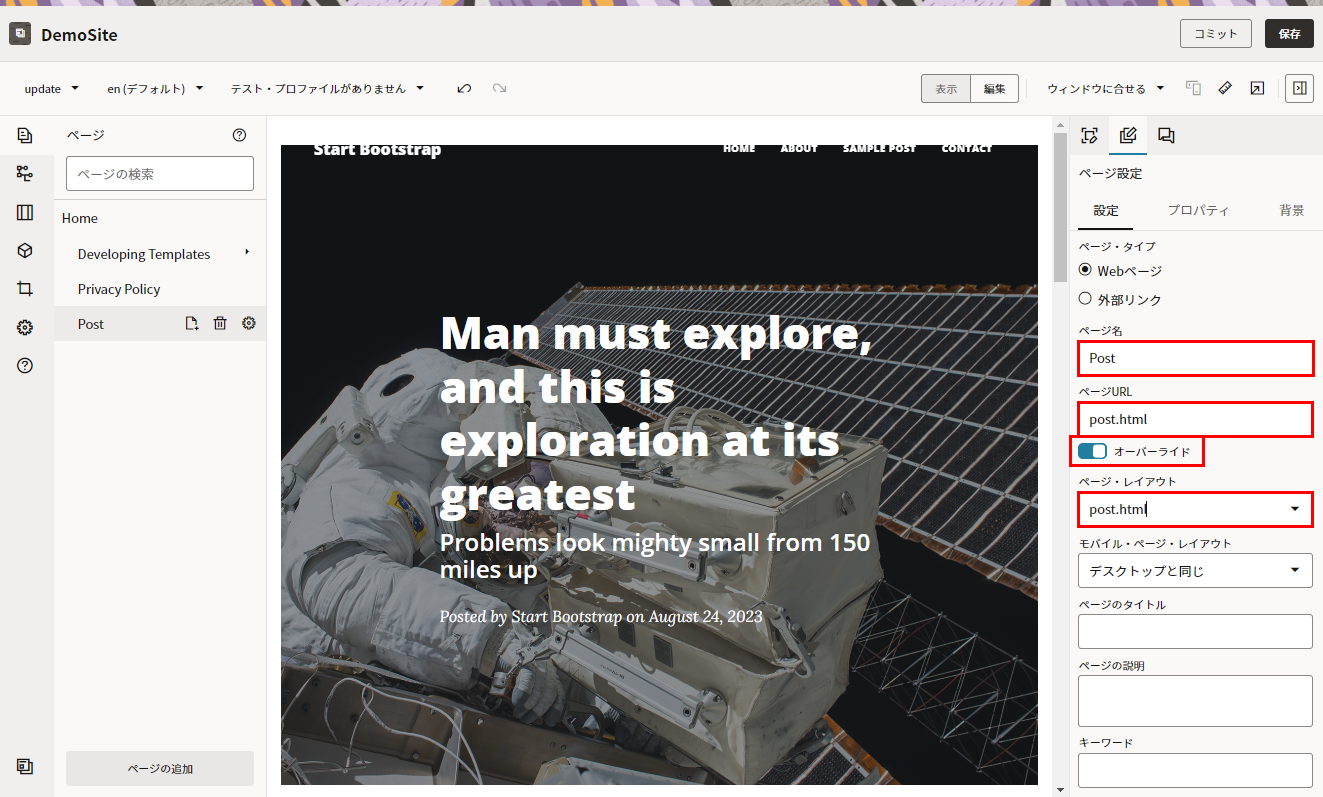Click the device preview icon in toolbar
This screenshot has height=797, width=1323.
click(1193, 88)
